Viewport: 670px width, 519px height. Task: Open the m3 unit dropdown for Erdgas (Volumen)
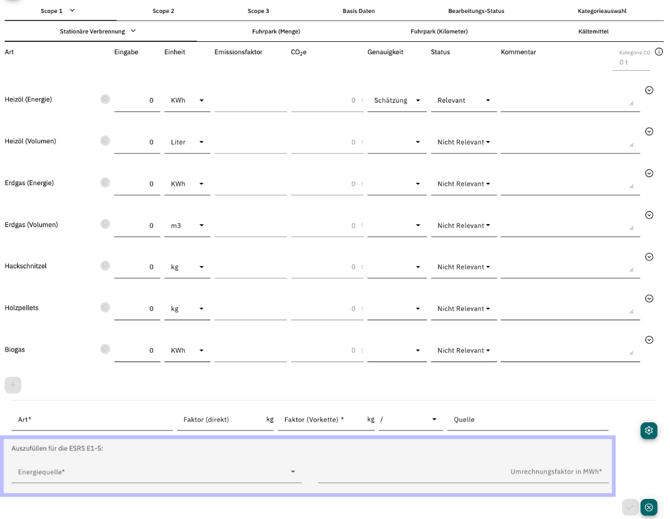point(187,226)
